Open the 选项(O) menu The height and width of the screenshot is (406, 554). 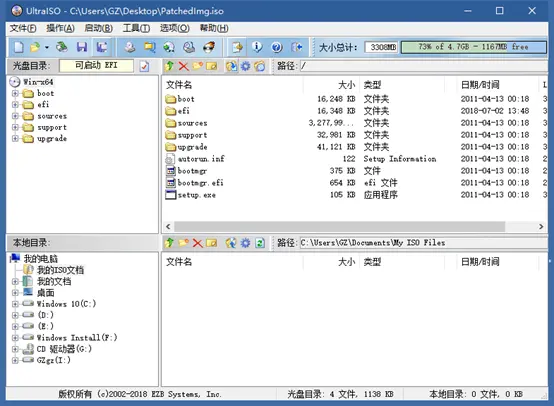[175, 28]
